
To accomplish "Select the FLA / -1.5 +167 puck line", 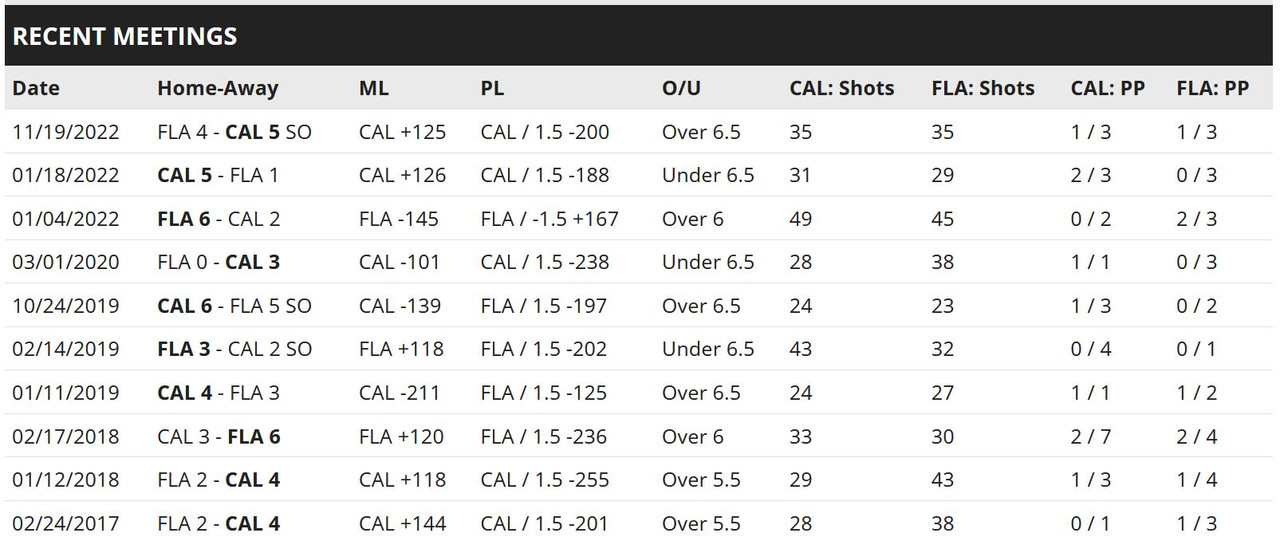I will pos(549,219).
